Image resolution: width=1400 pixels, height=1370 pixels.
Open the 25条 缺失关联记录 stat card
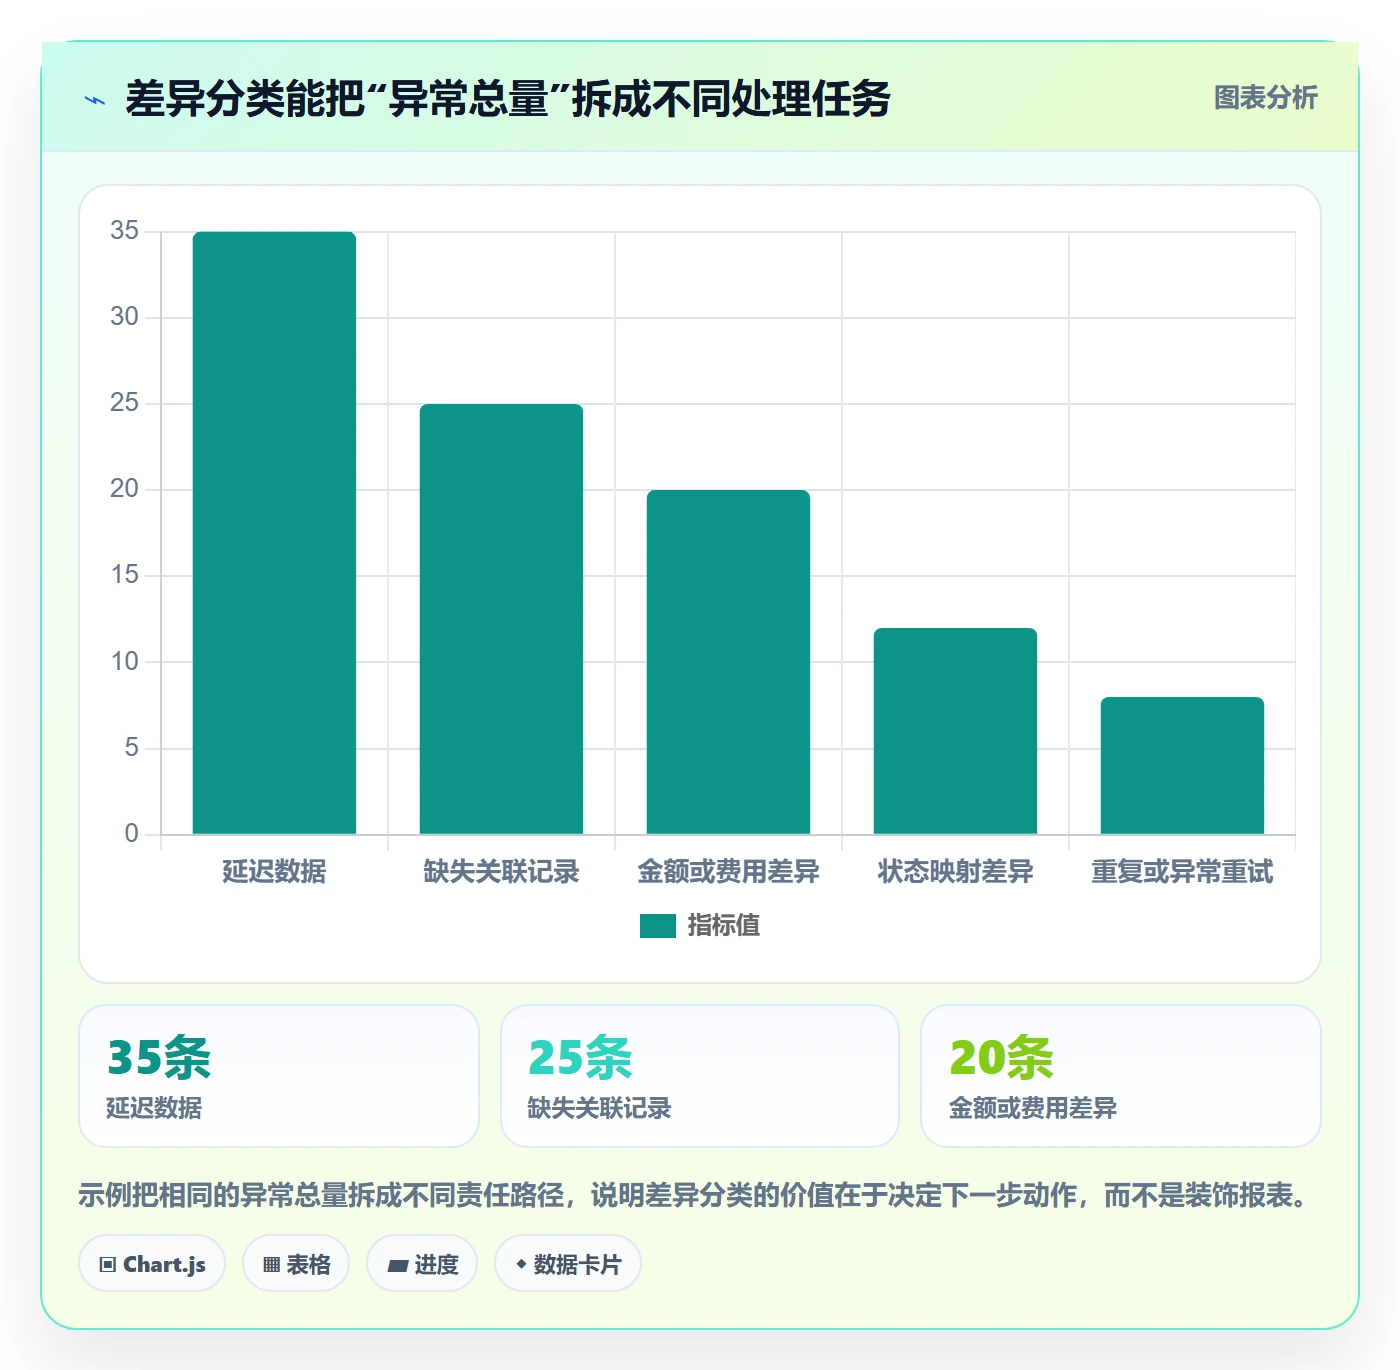700,1076
